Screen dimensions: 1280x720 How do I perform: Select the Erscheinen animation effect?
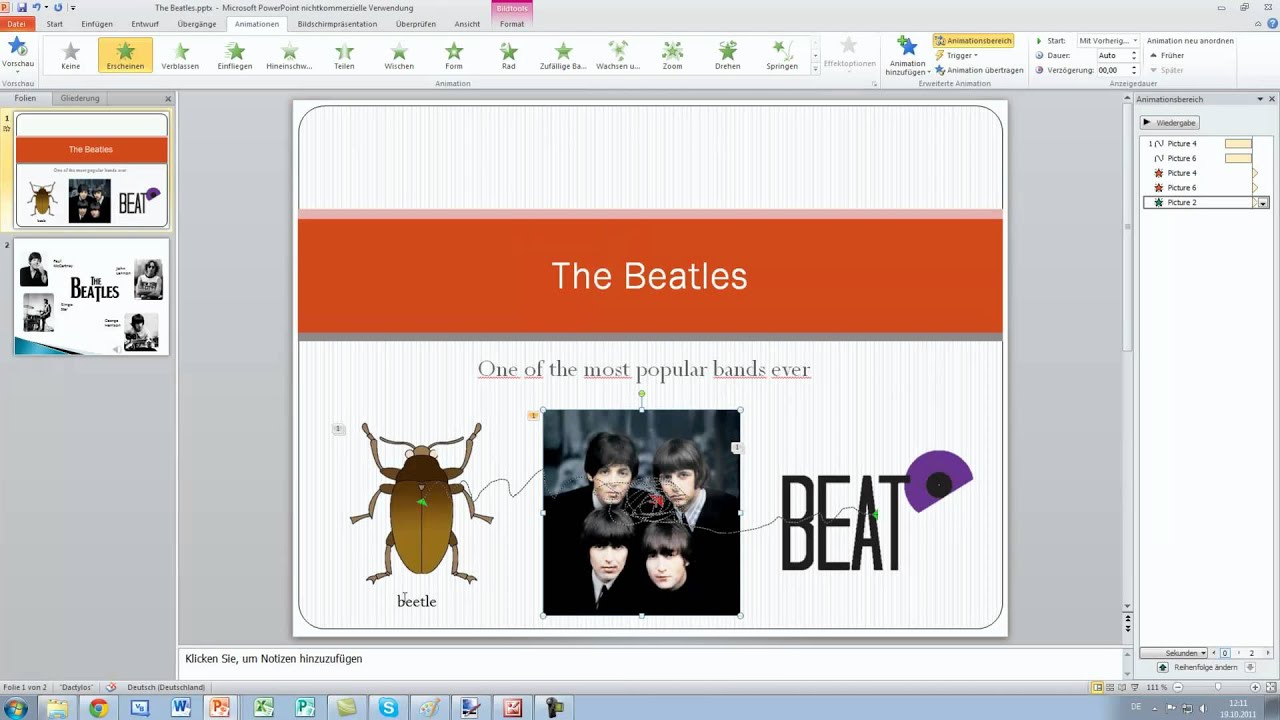[125, 56]
